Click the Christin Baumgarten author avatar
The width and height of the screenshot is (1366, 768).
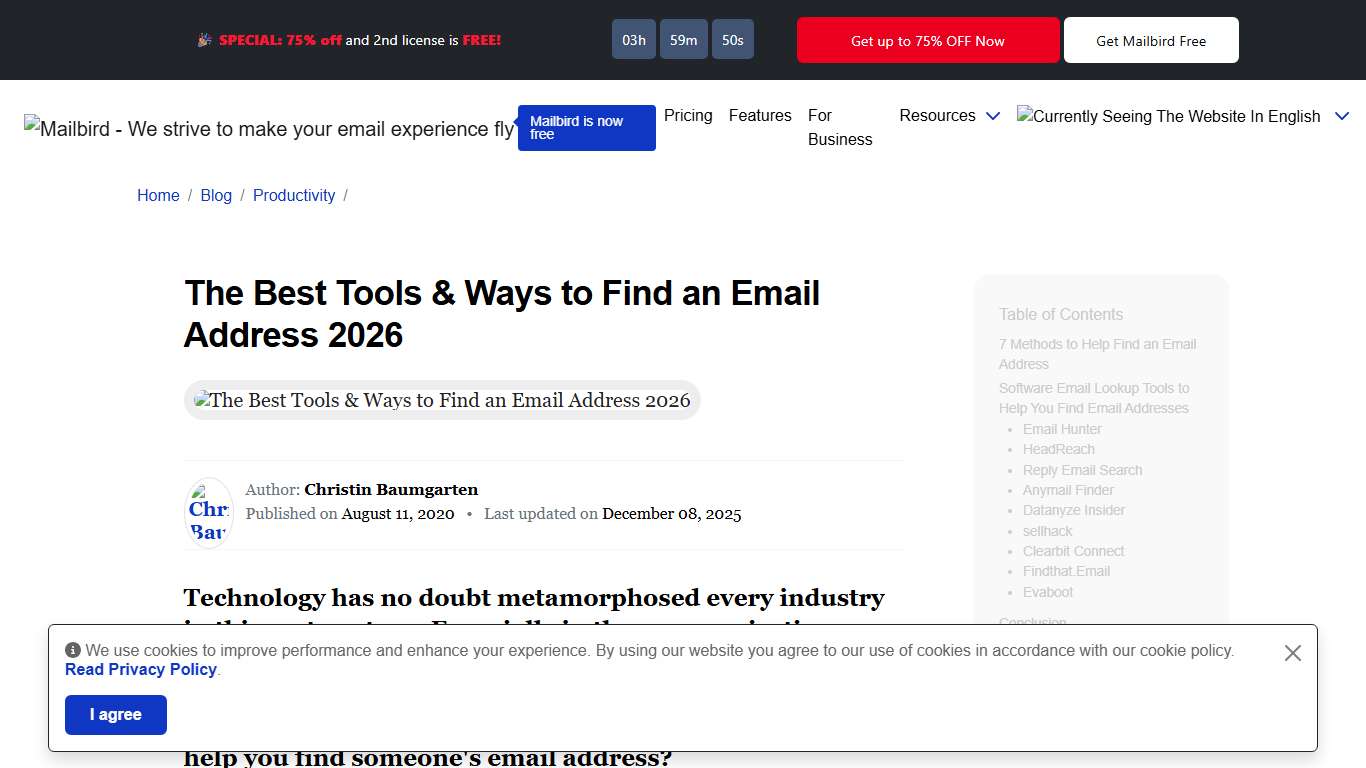point(208,512)
